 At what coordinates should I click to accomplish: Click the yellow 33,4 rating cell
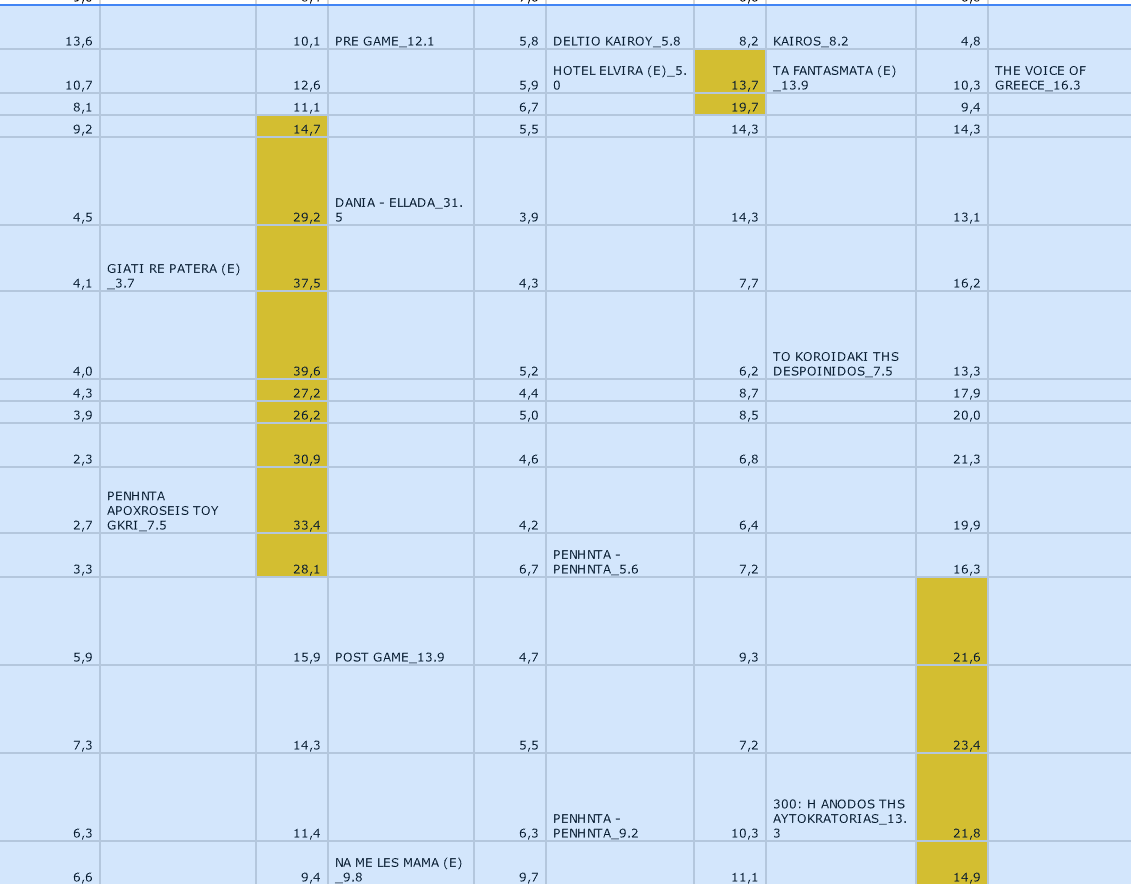pyautogui.click(x=292, y=501)
